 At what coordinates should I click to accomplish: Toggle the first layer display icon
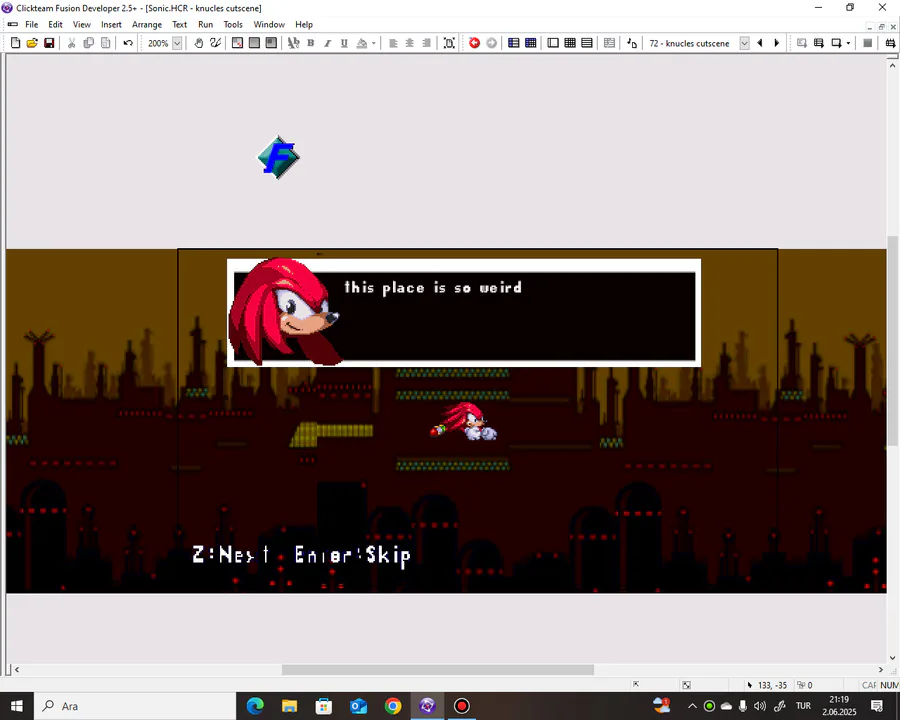point(254,43)
